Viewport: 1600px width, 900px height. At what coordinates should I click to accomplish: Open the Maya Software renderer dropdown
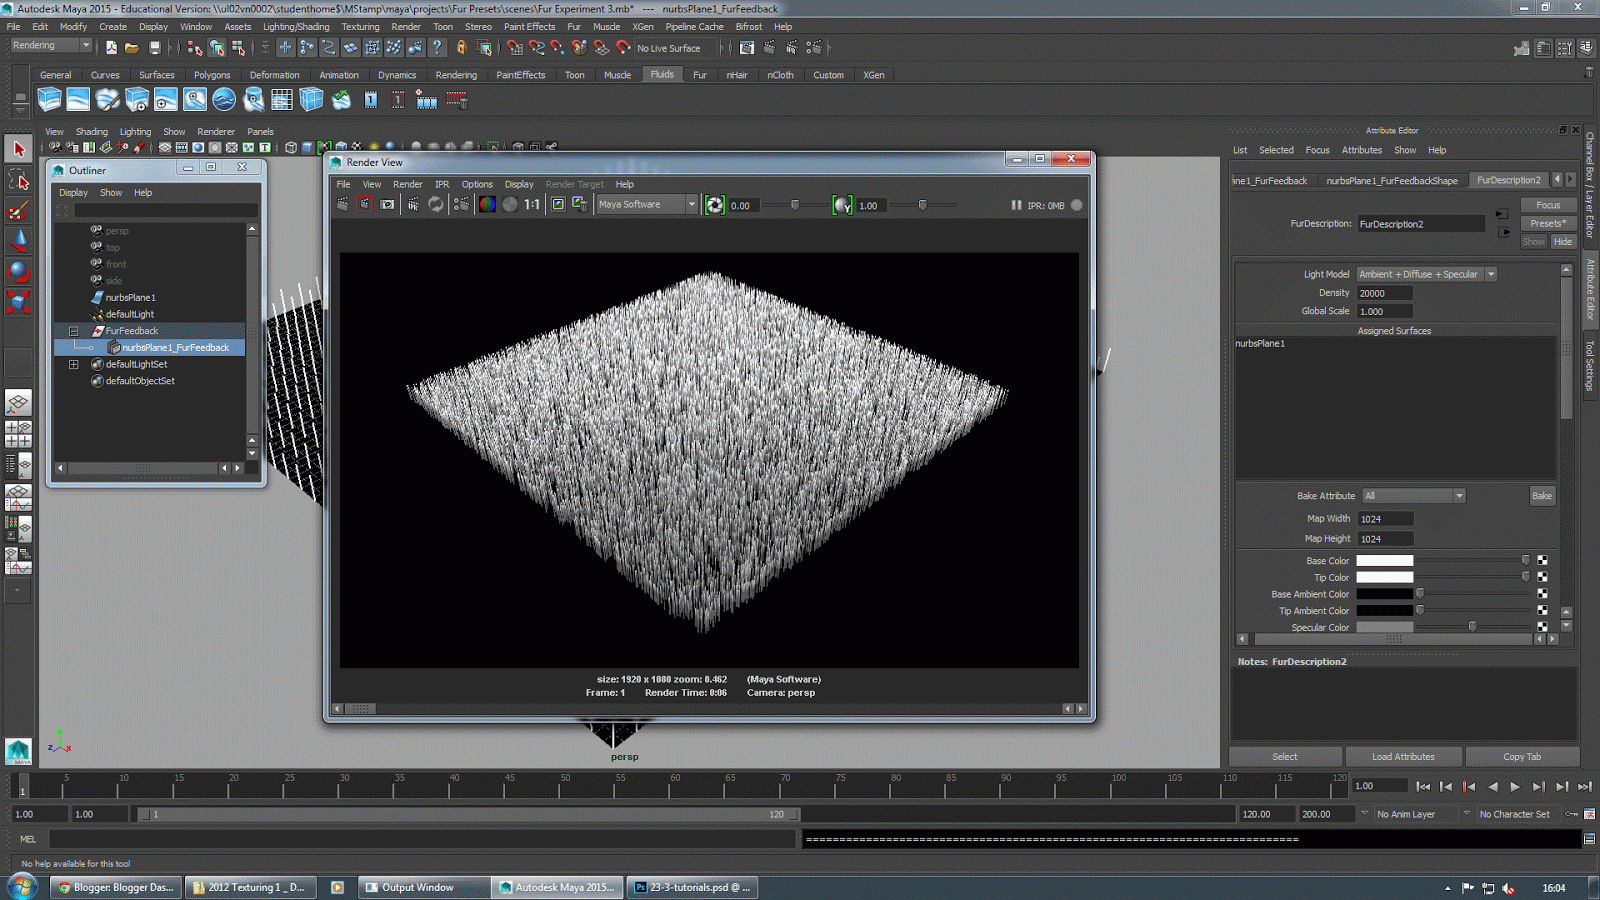(x=692, y=204)
